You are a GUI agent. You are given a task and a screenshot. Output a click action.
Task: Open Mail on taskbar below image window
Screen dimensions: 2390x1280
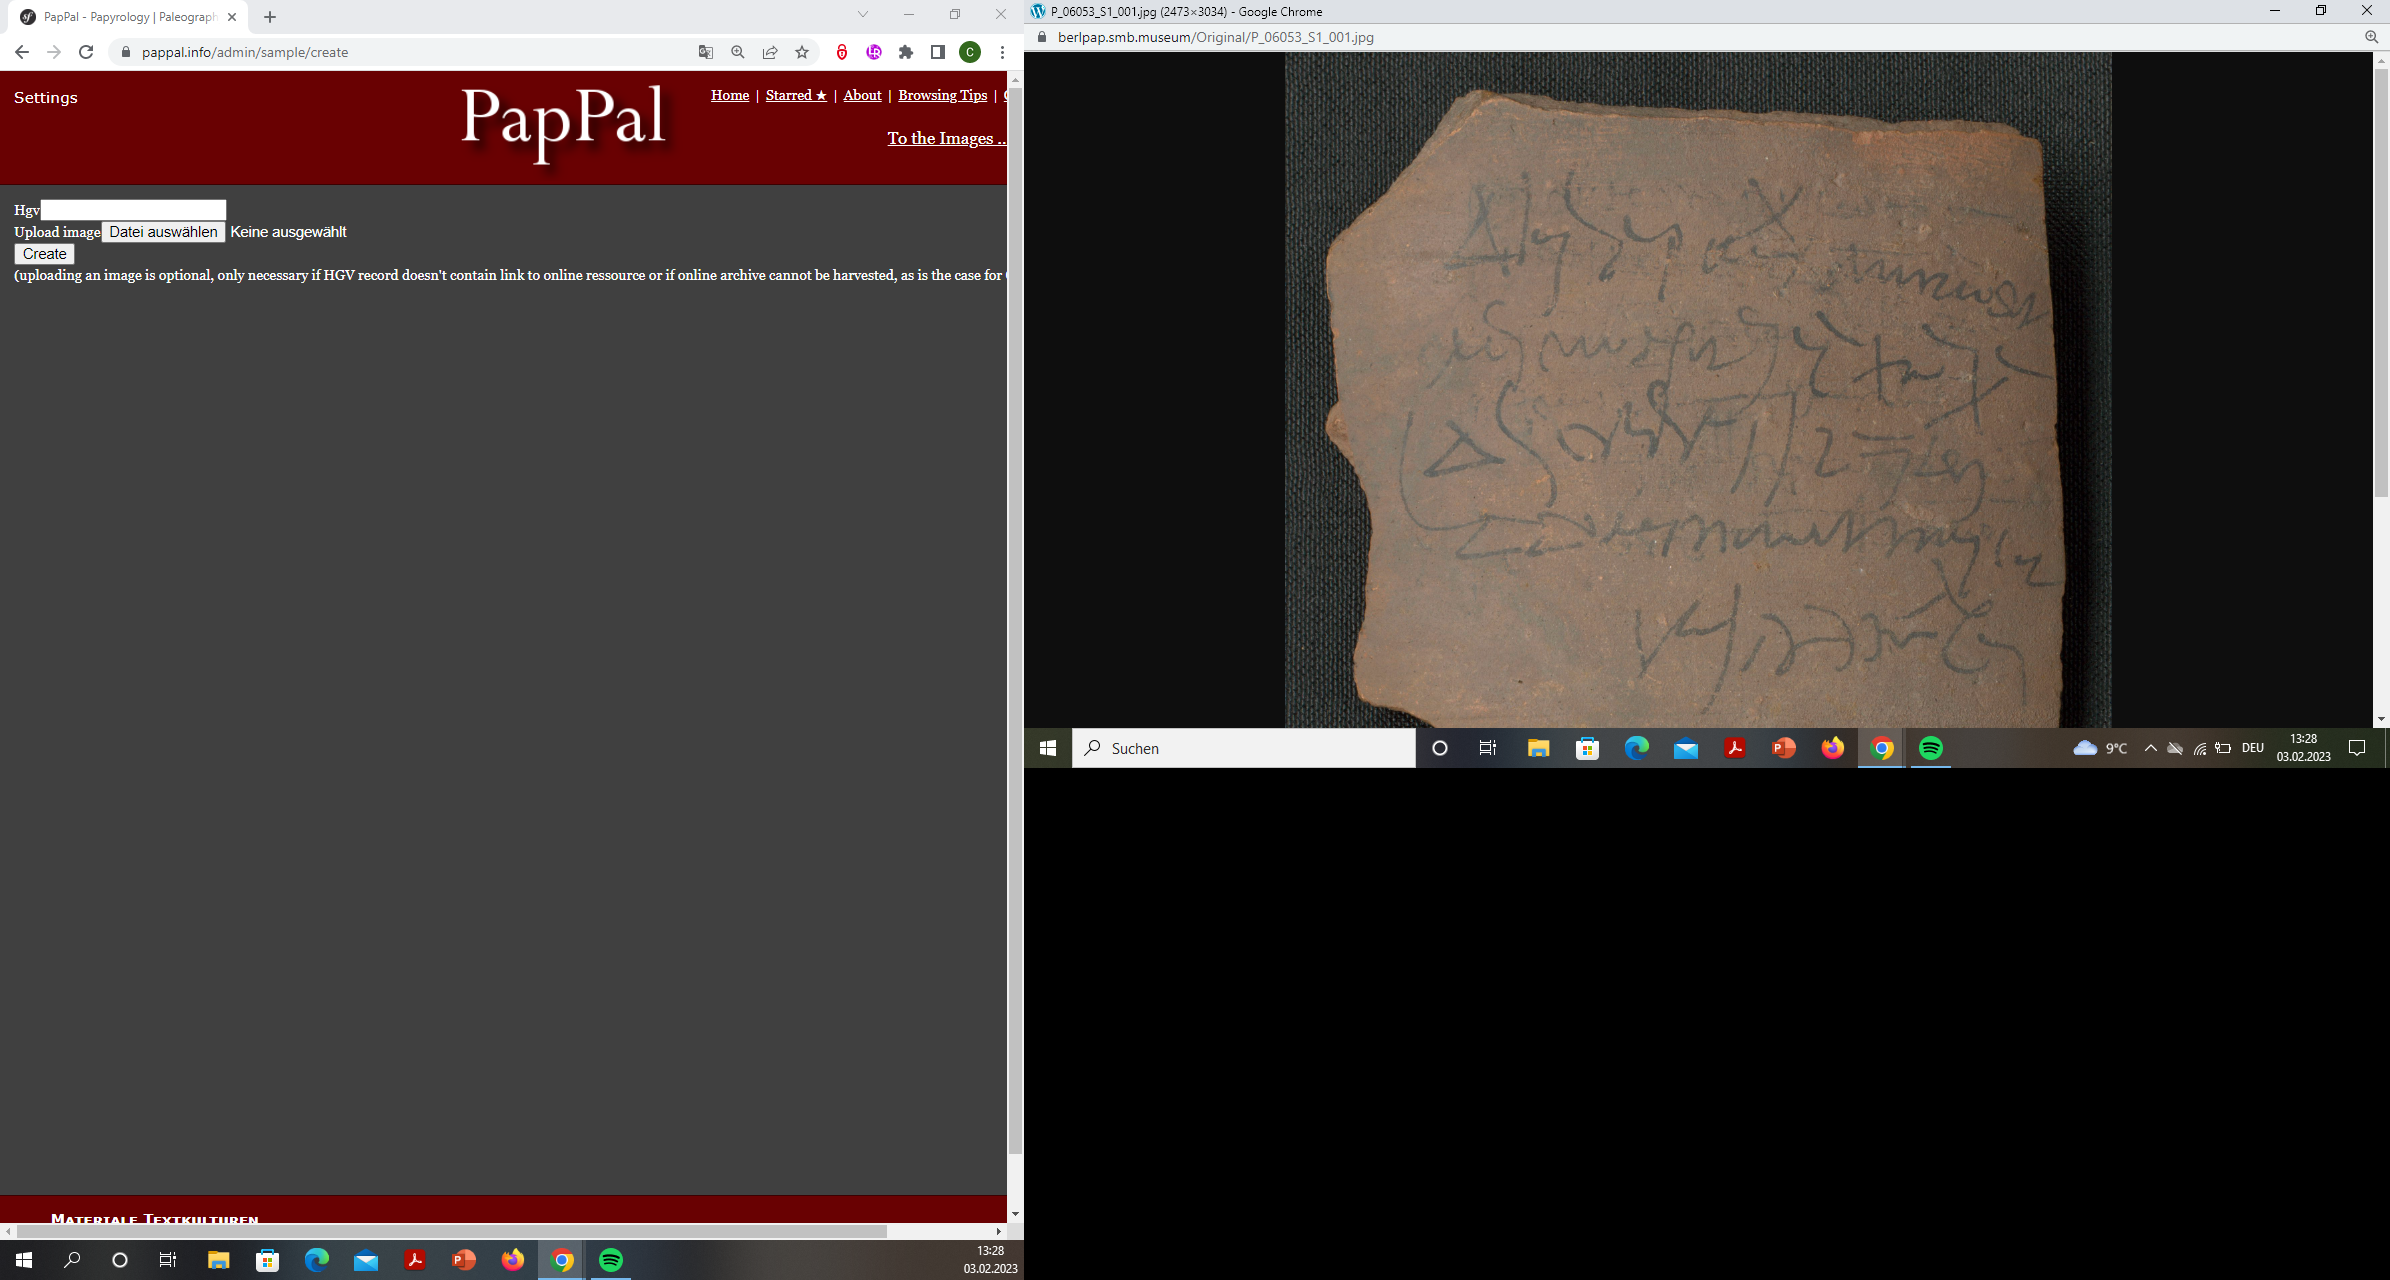point(1686,748)
